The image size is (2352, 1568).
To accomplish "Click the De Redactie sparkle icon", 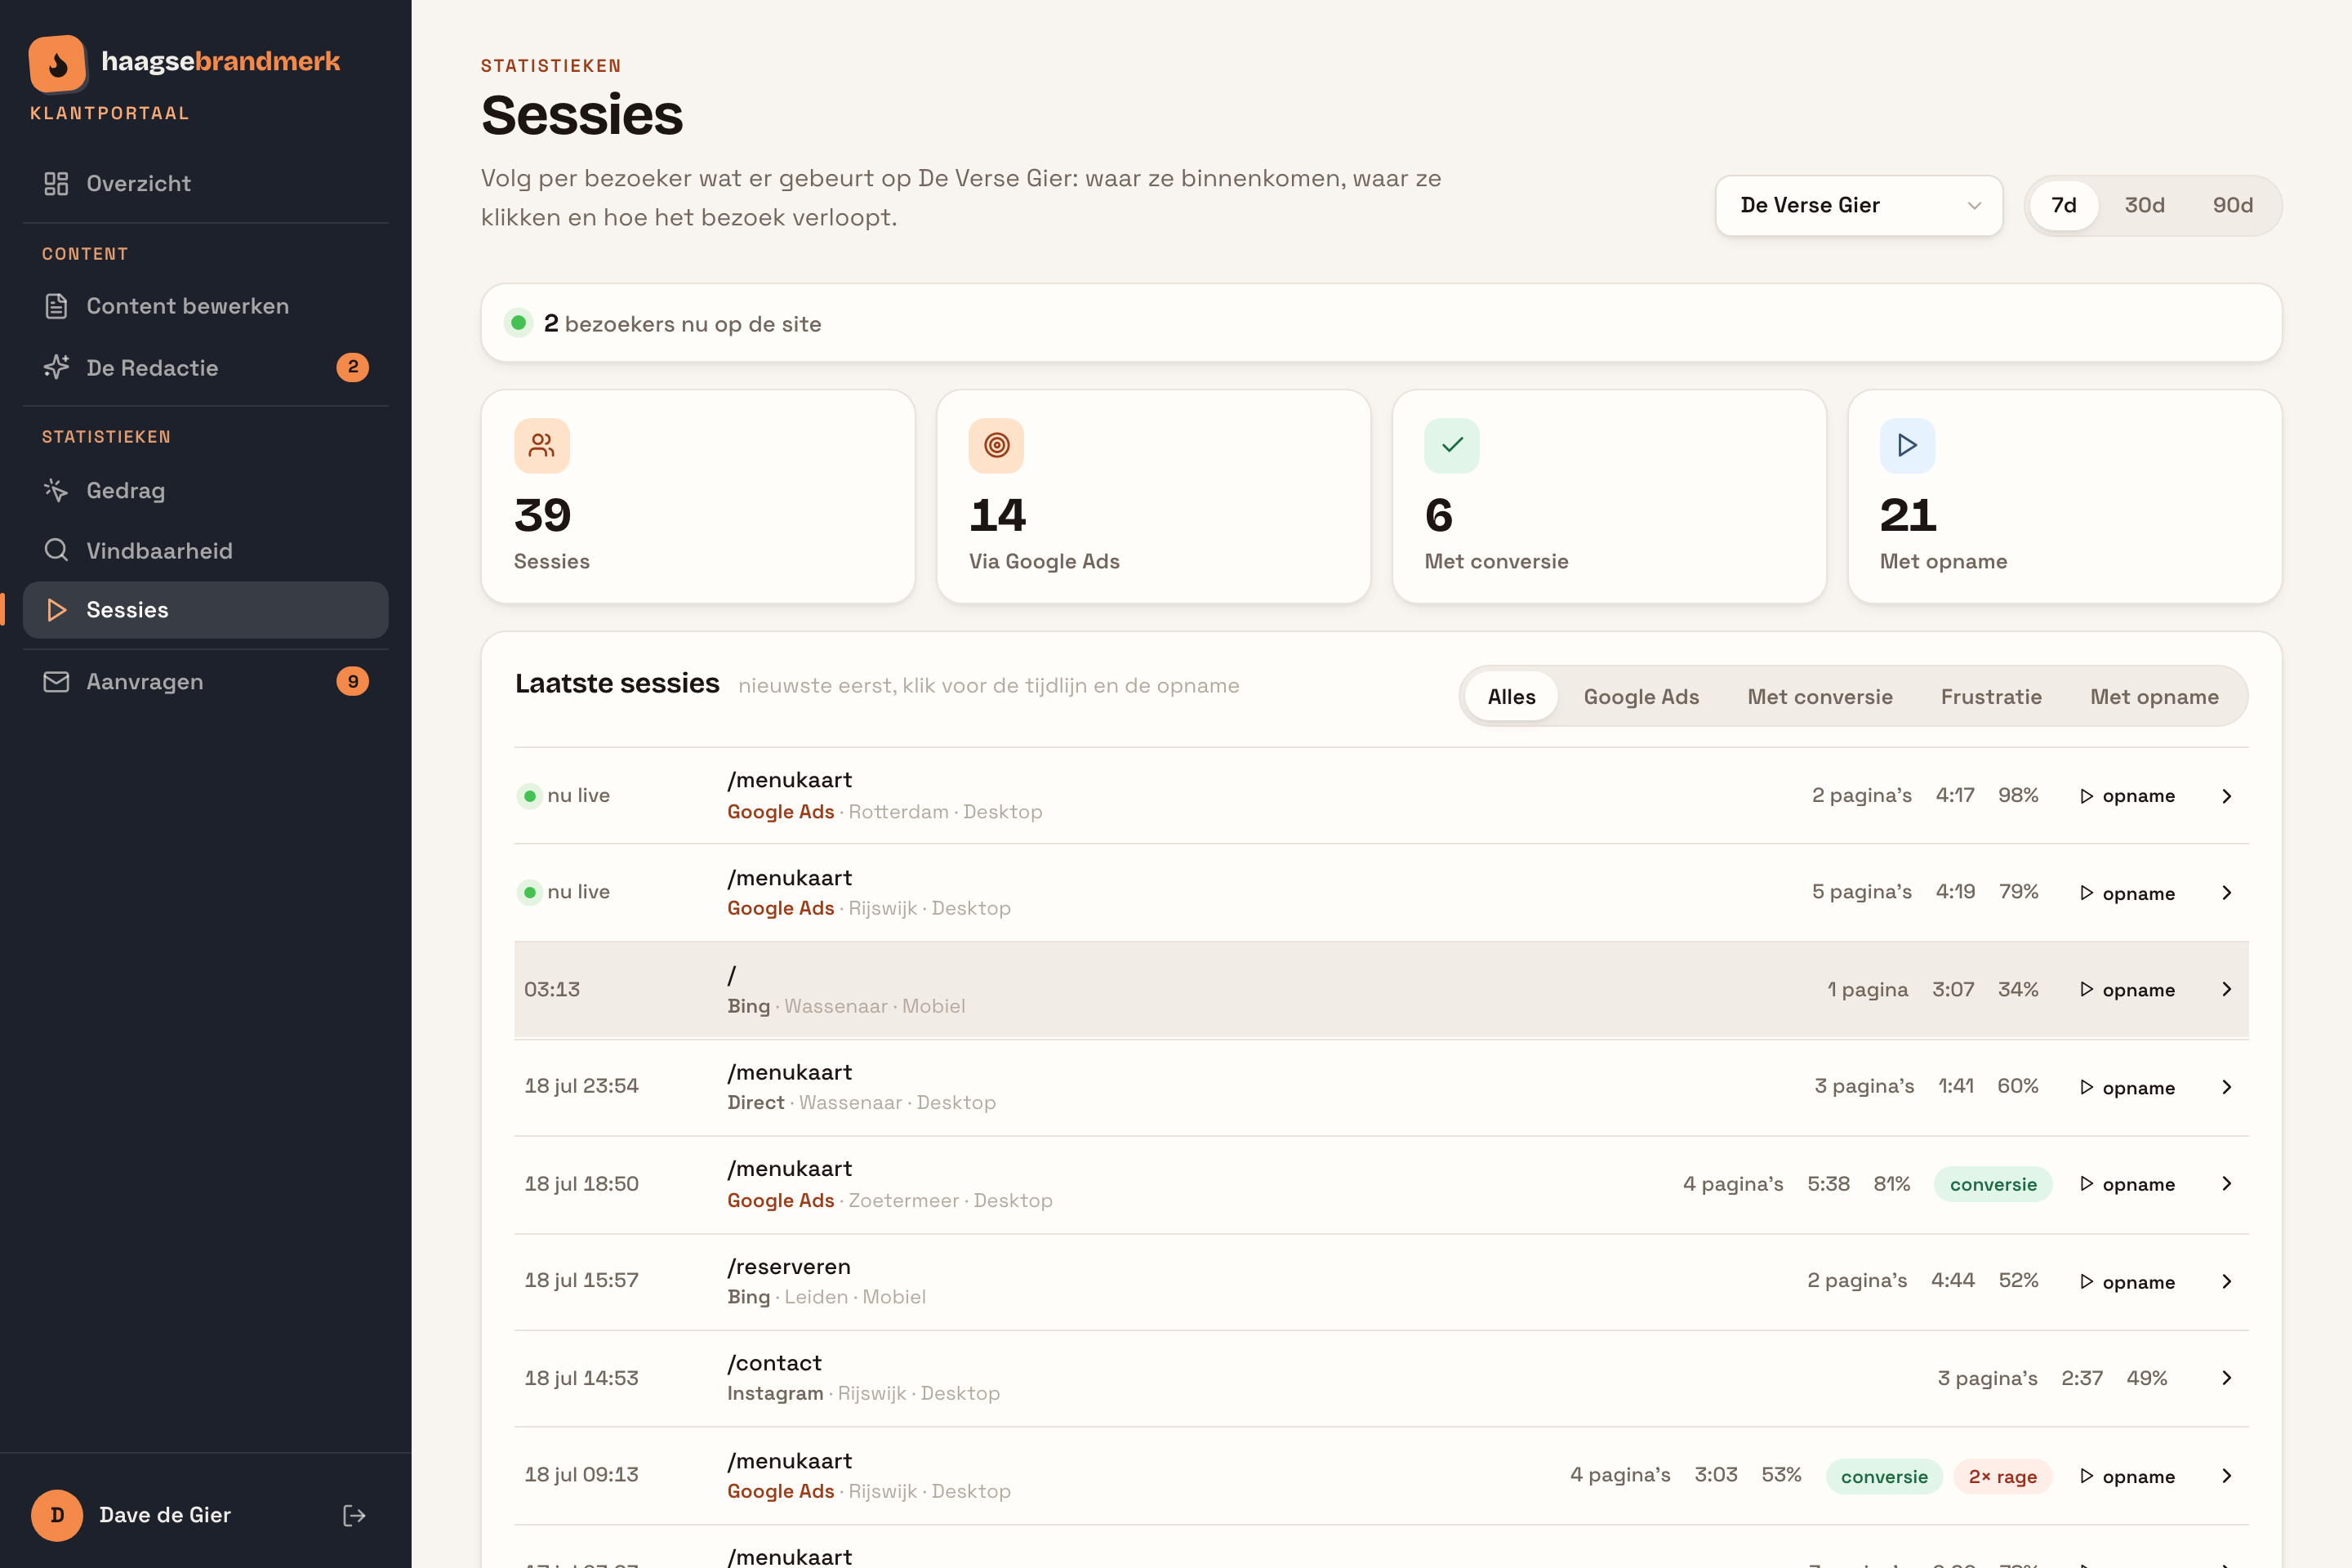I will click(56, 367).
